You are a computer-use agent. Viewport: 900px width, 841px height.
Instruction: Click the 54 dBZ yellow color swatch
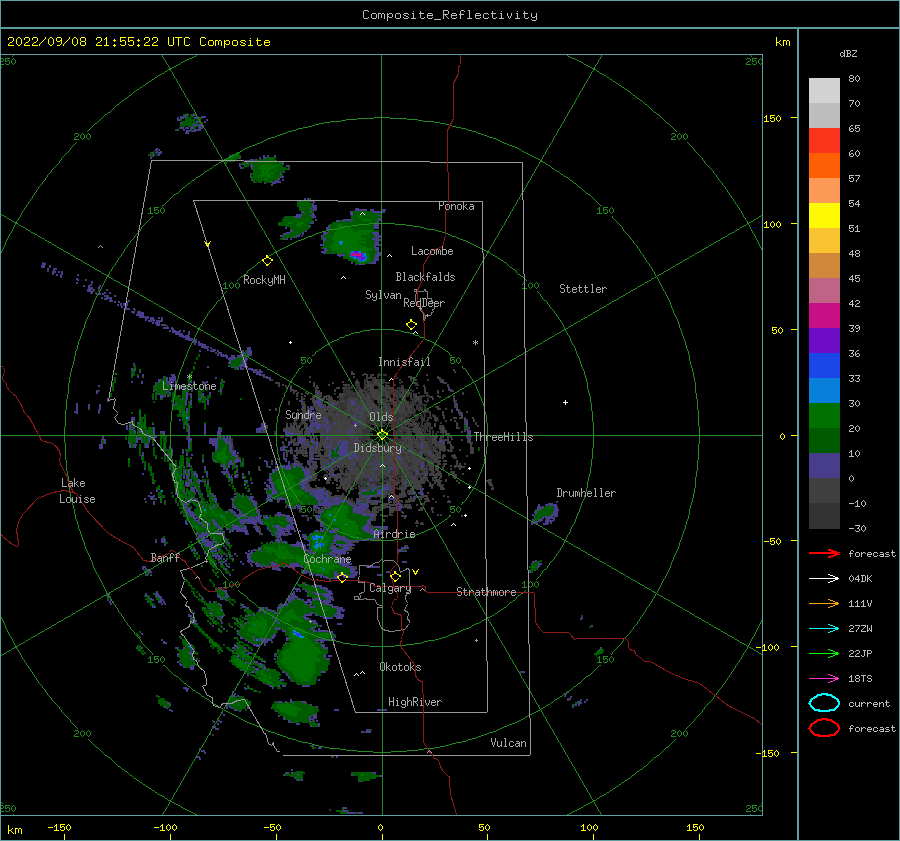click(824, 216)
